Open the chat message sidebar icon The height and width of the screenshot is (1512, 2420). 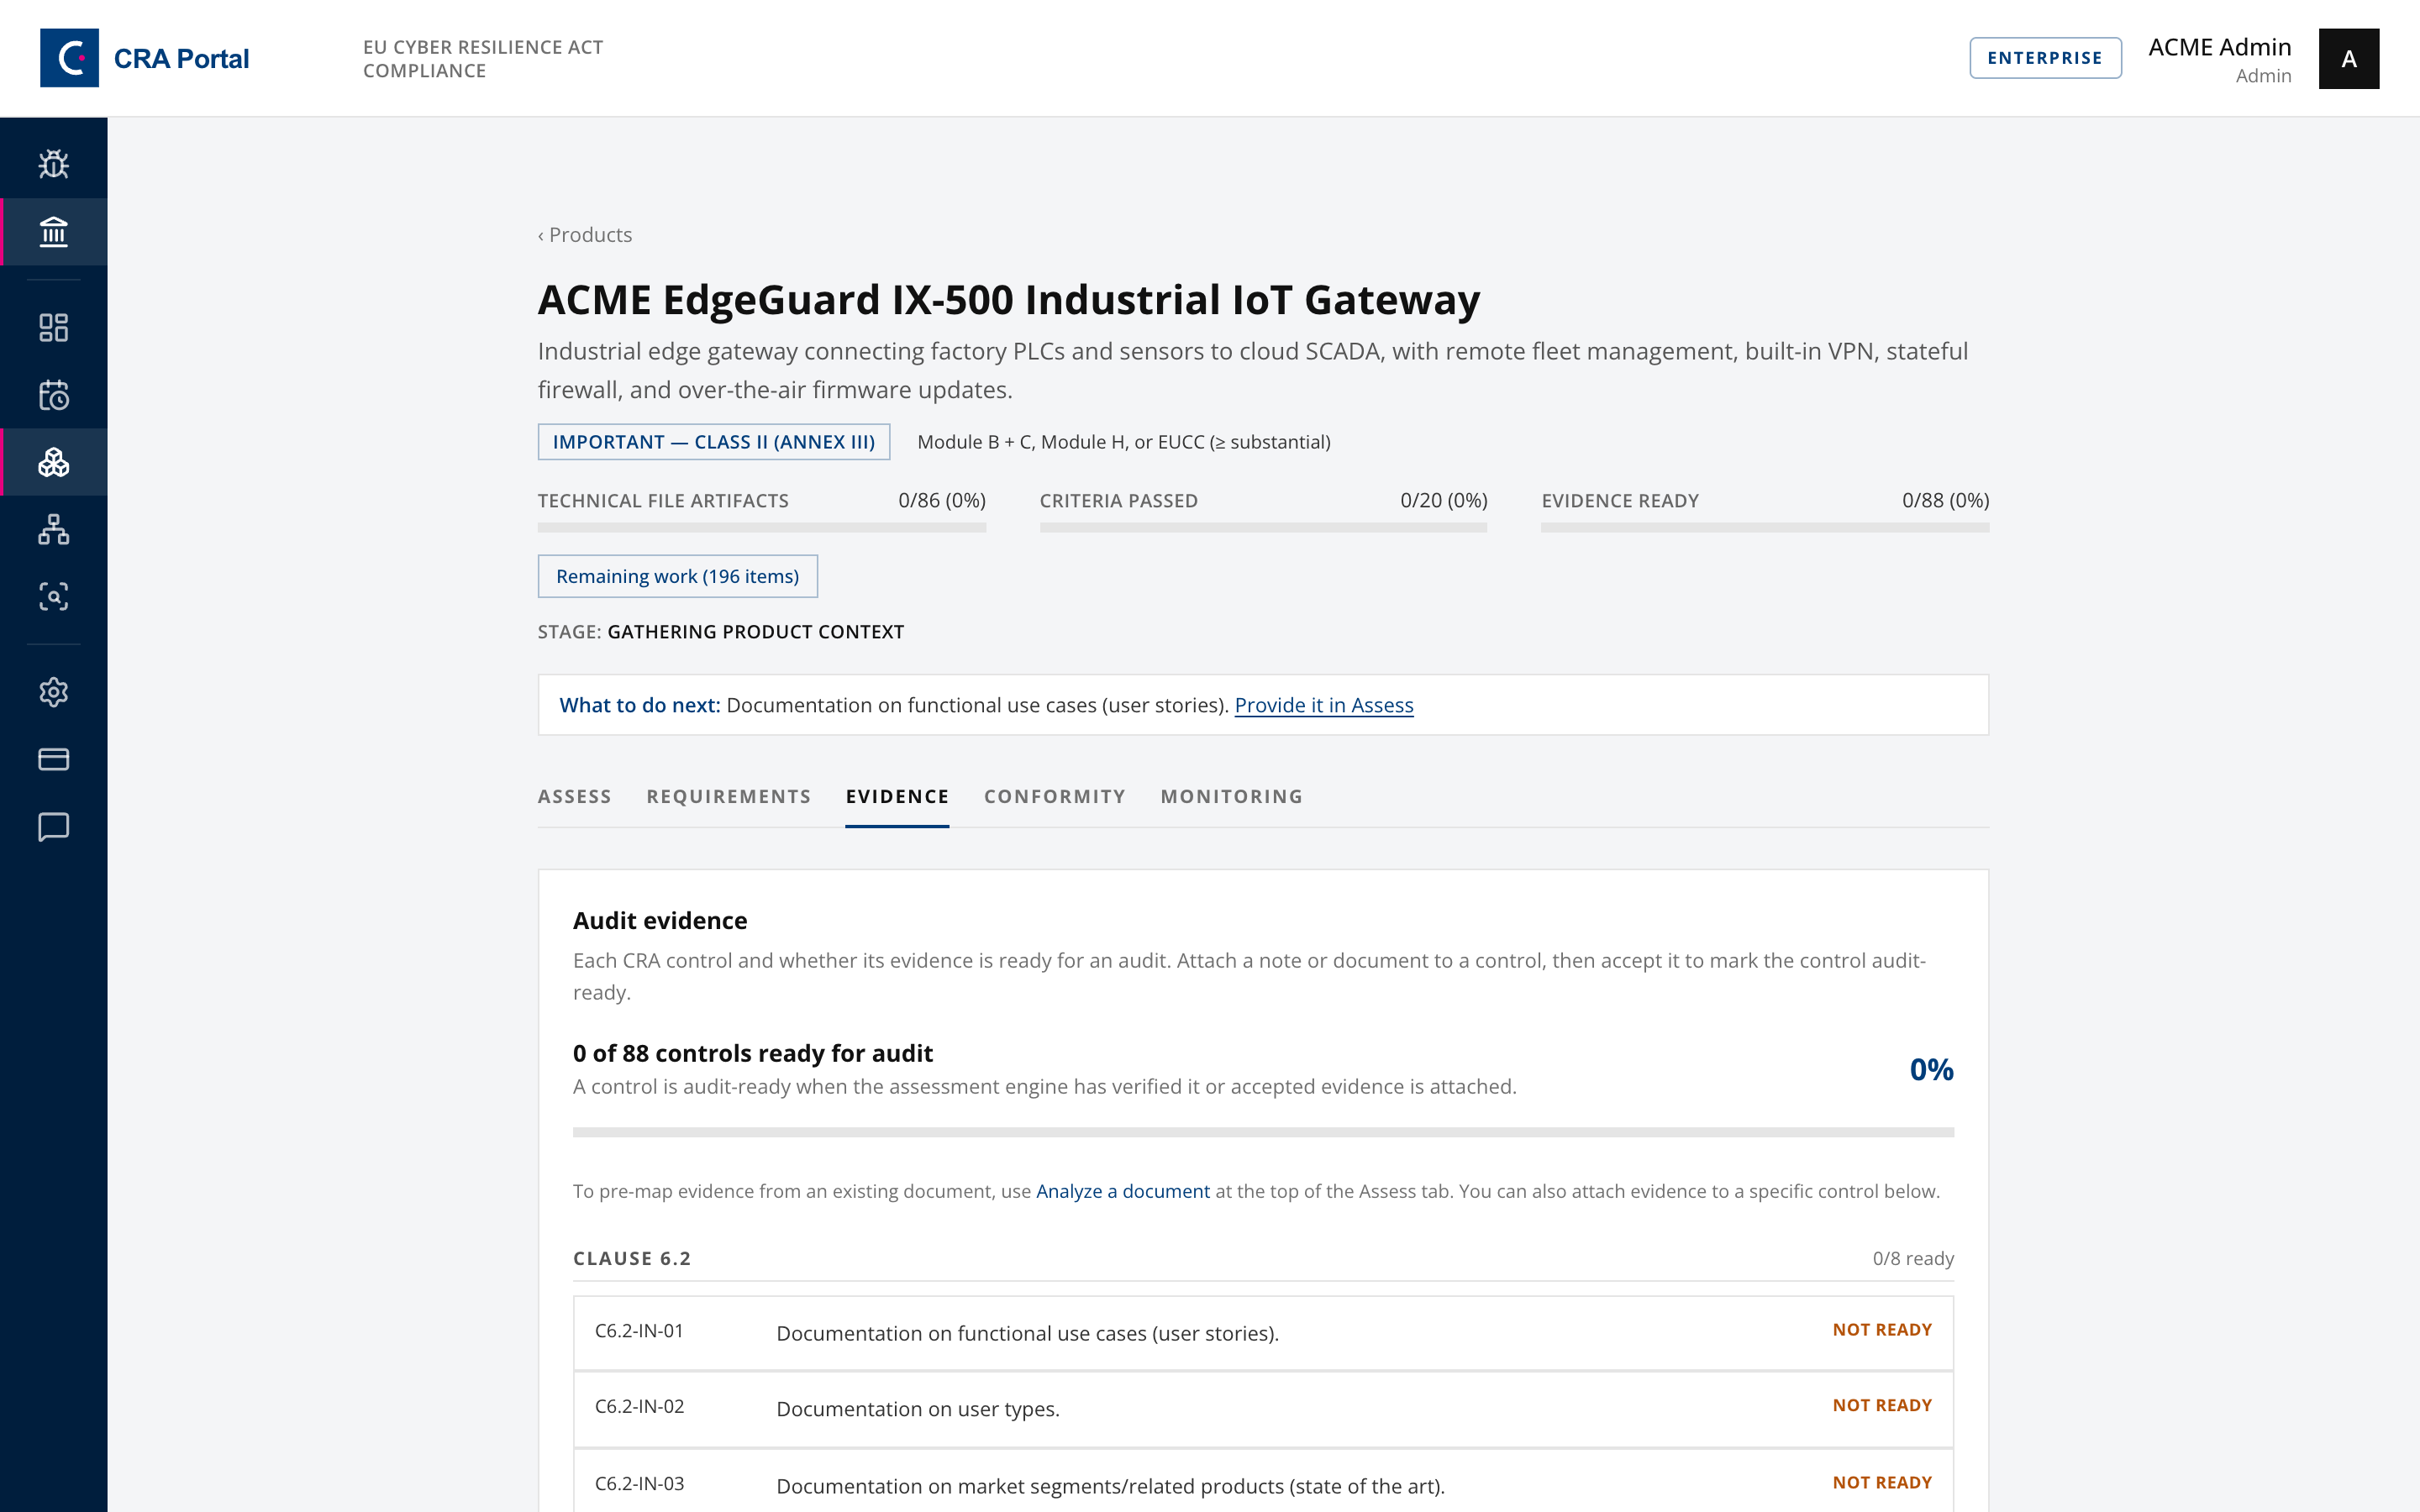[x=54, y=827]
